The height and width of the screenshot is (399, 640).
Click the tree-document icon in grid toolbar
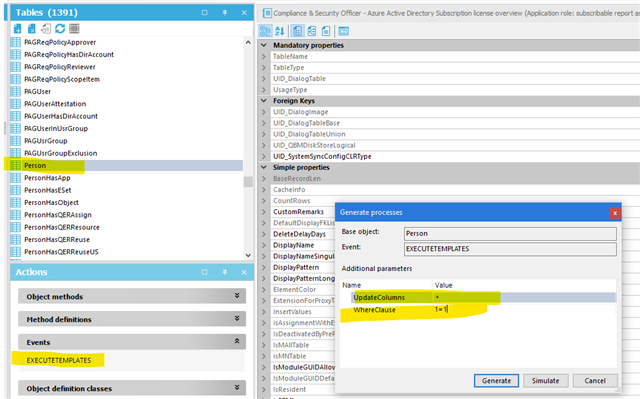(312, 31)
